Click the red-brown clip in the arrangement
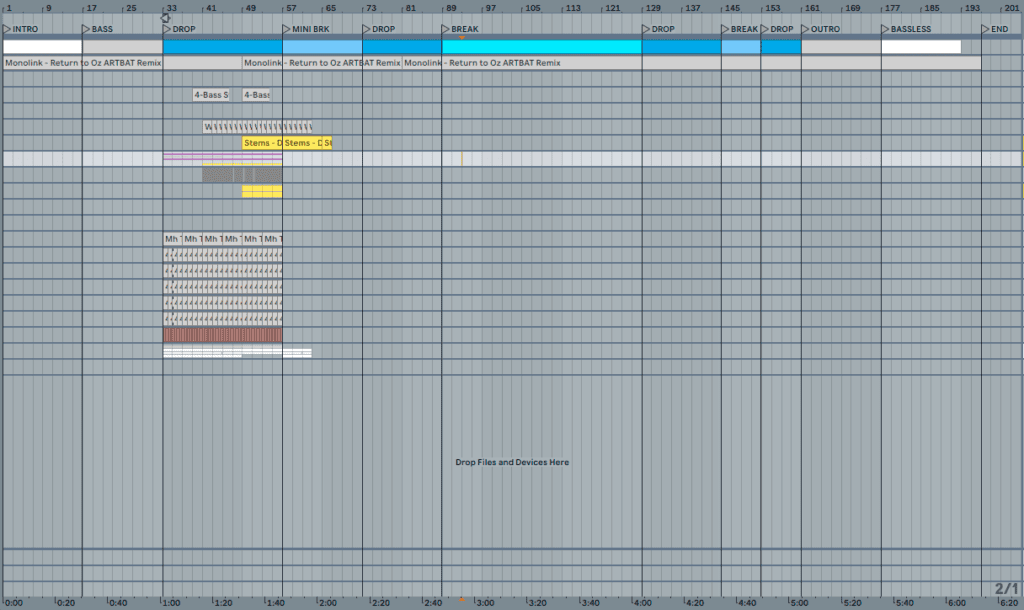This screenshot has height=610, width=1024. coord(222,334)
